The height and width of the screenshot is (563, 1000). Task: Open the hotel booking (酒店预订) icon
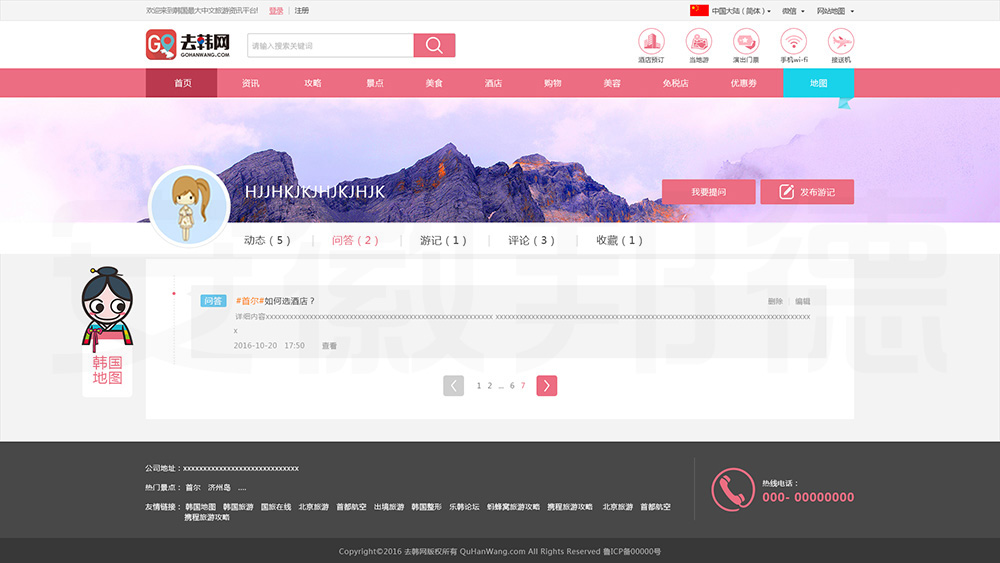pos(651,42)
